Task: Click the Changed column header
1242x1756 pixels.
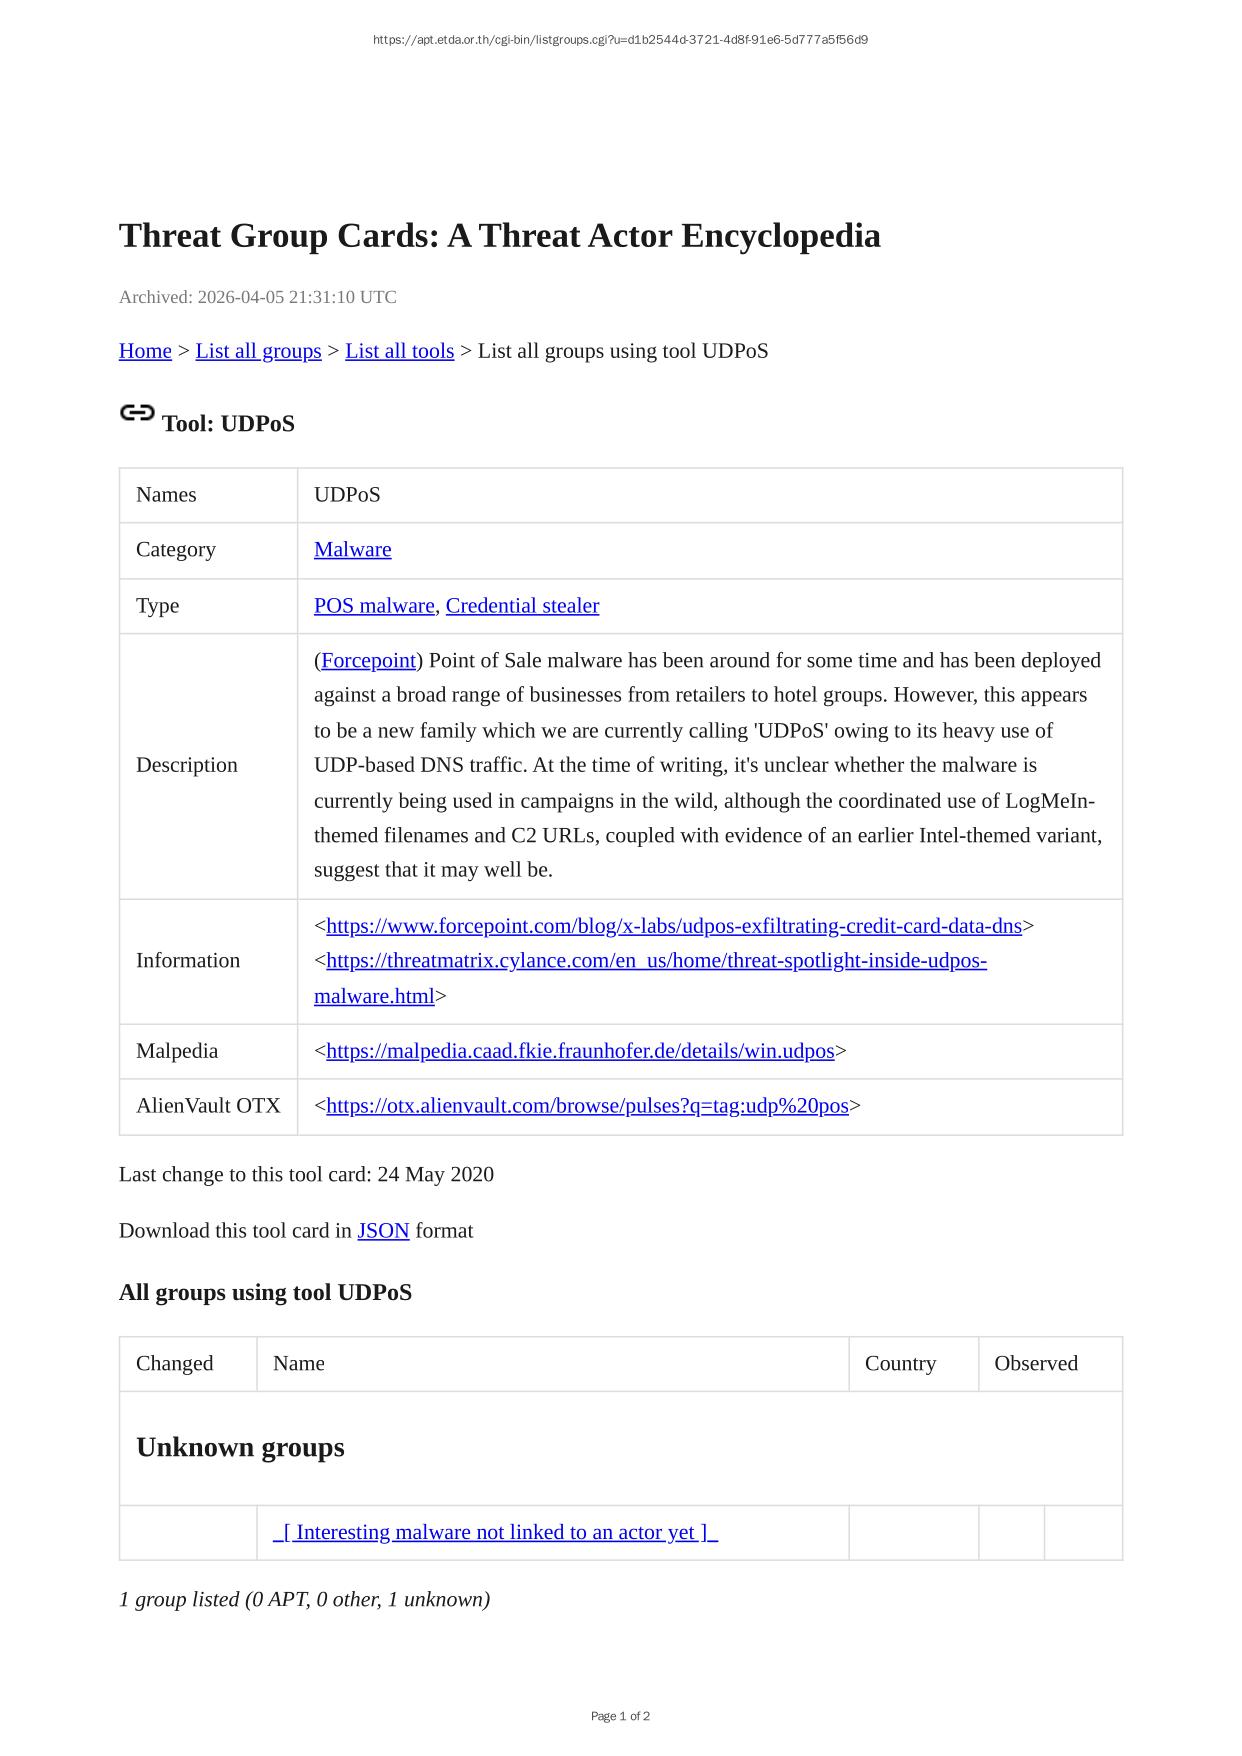Action: [x=175, y=1364]
